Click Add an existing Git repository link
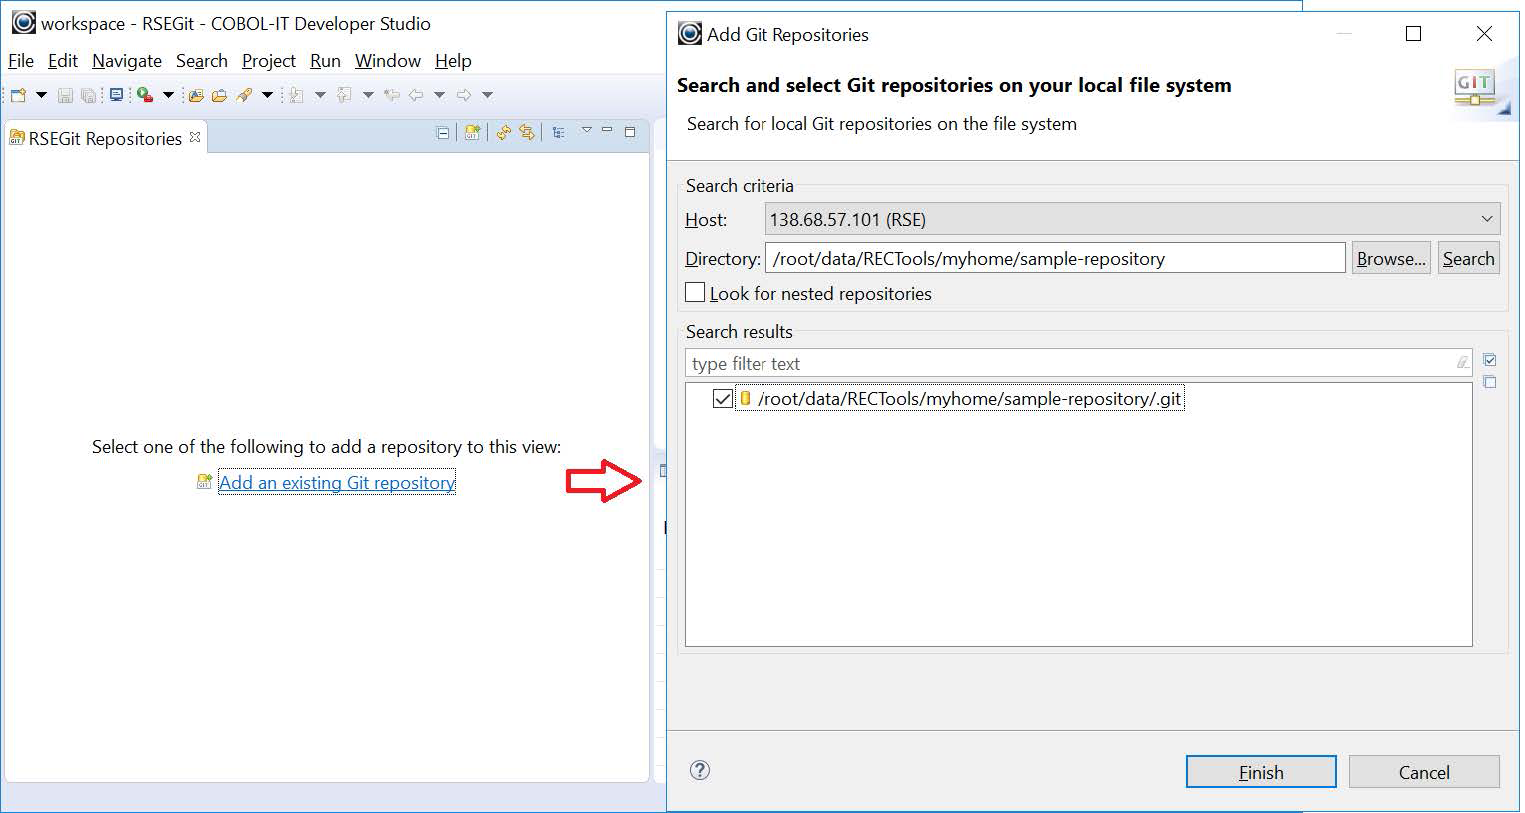The image size is (1525, 813). pyautogui.click(x=336, y=482)
